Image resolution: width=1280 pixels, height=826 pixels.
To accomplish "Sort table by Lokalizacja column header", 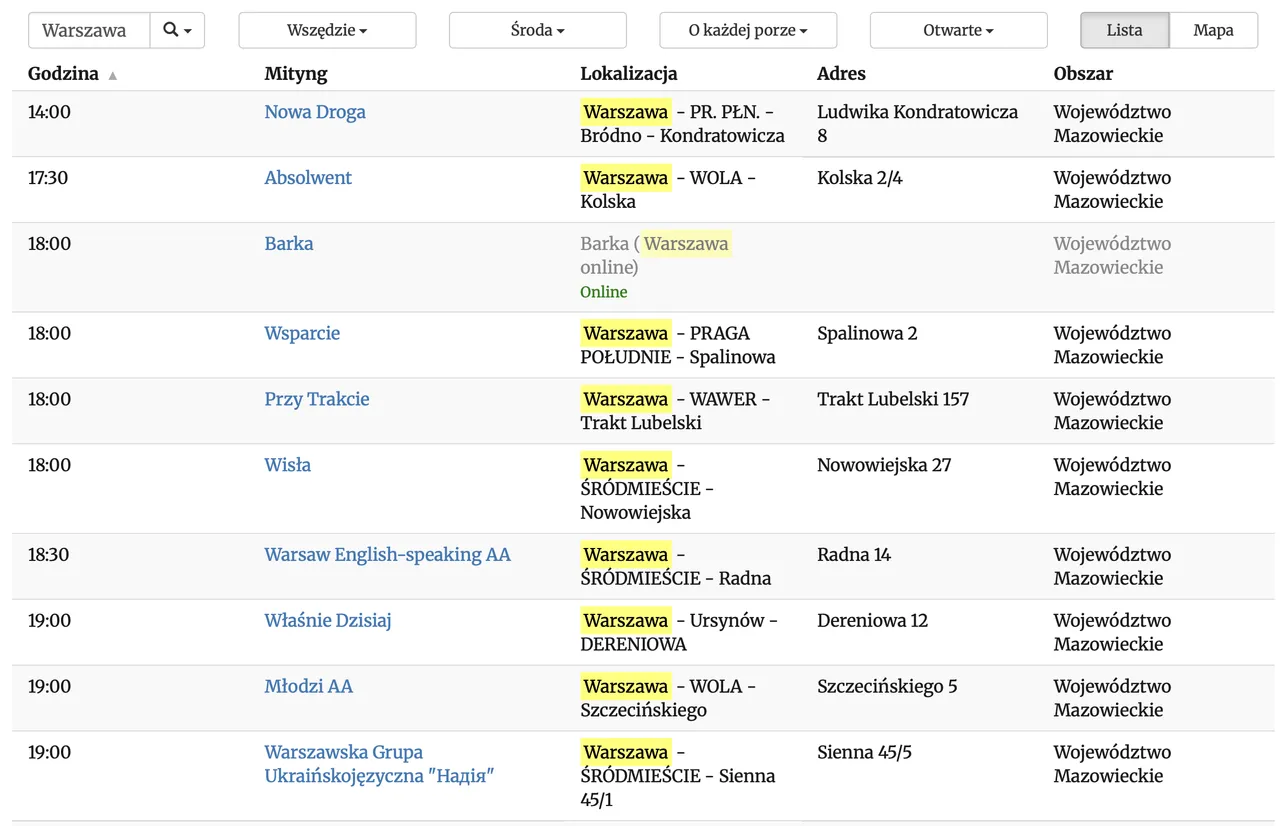I will 628,73.
